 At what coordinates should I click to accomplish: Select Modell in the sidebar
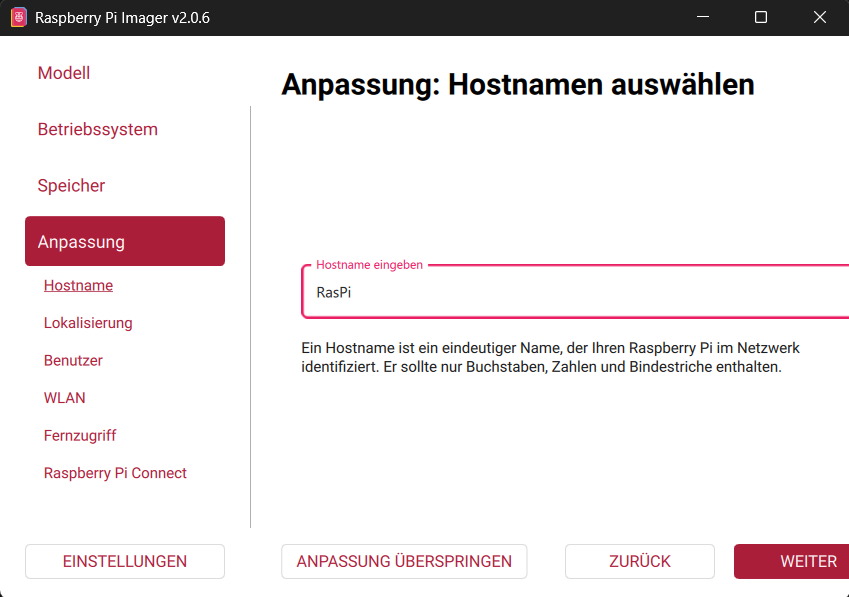tap(63, 72)
